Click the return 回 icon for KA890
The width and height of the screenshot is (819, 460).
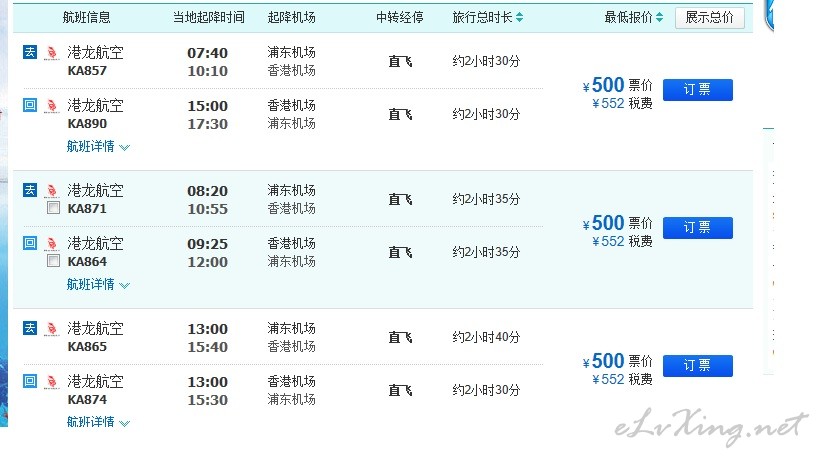pos(30,105)
